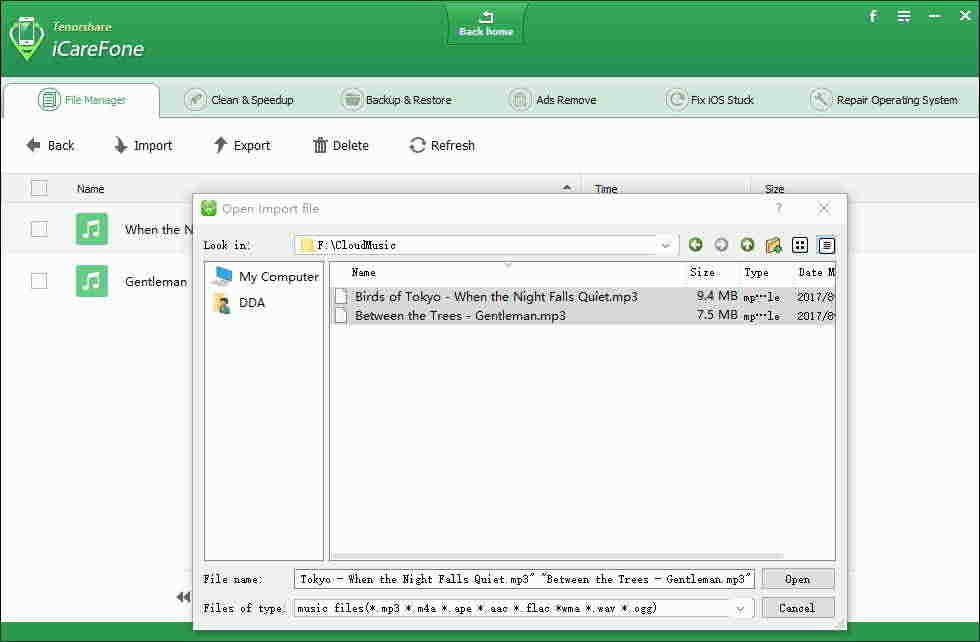Click the Refresh toolbar button
The width and height of the screenshot is (980, 642).
click(x=442, y=146)
